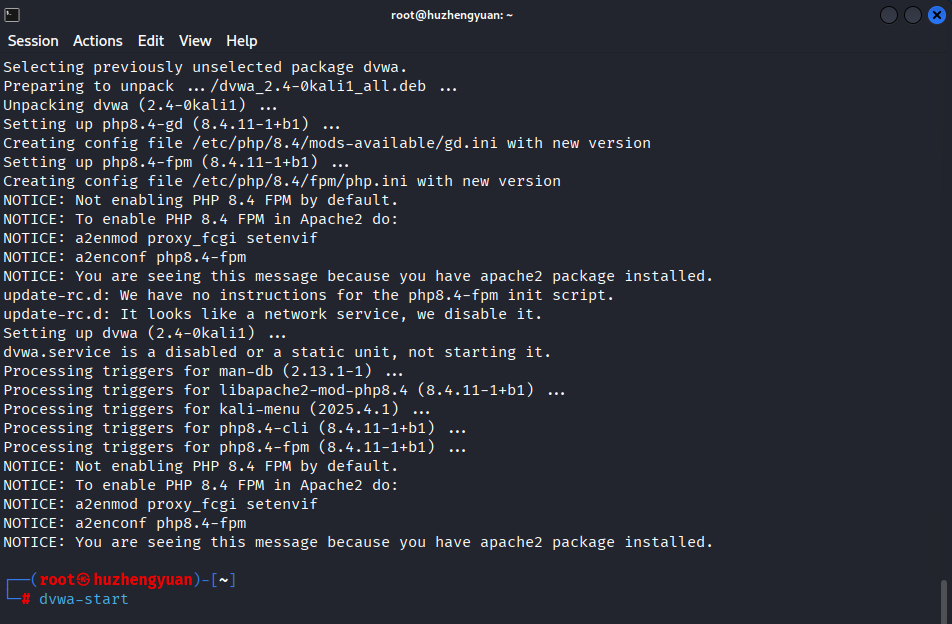The height and width of the screenshot is (624, 952).
Task: Click the terminal icon in the title bar
Action: coord(12,15)
